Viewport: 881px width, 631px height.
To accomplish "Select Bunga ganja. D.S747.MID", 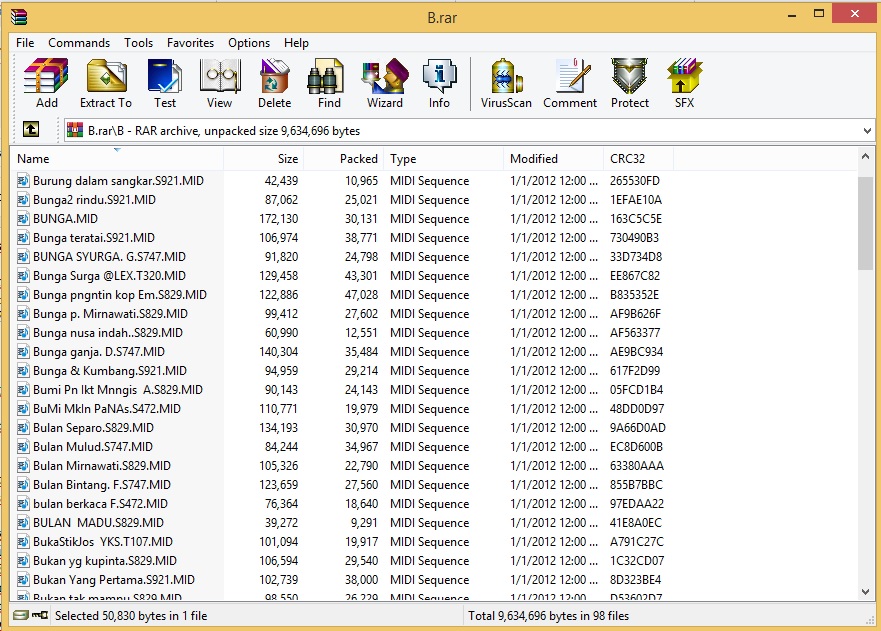I will [x=98, y=352].
